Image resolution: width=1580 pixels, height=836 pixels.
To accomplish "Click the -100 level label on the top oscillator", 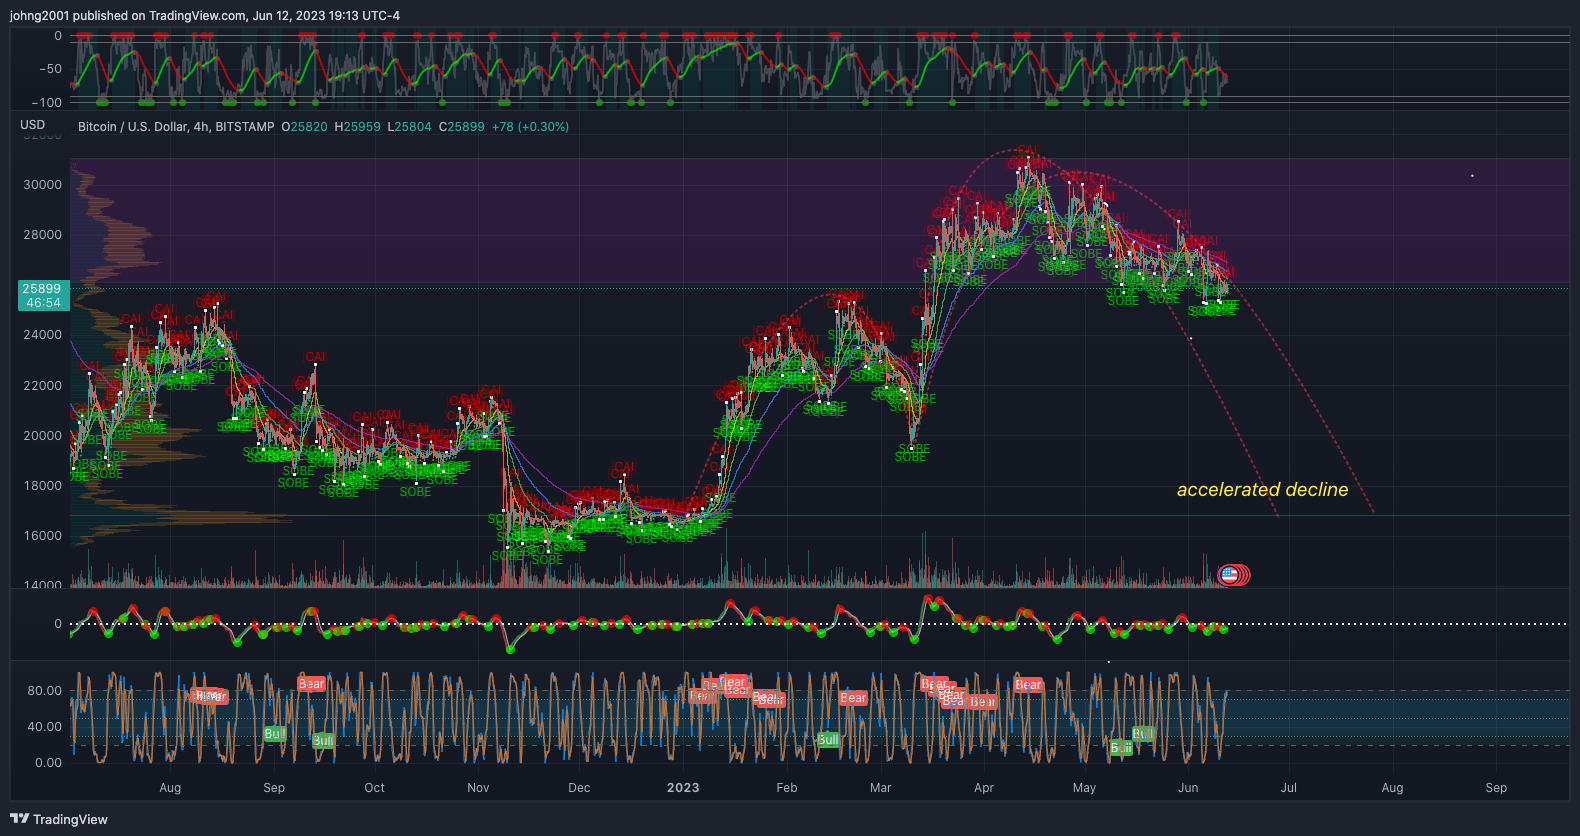I will 47,103.
